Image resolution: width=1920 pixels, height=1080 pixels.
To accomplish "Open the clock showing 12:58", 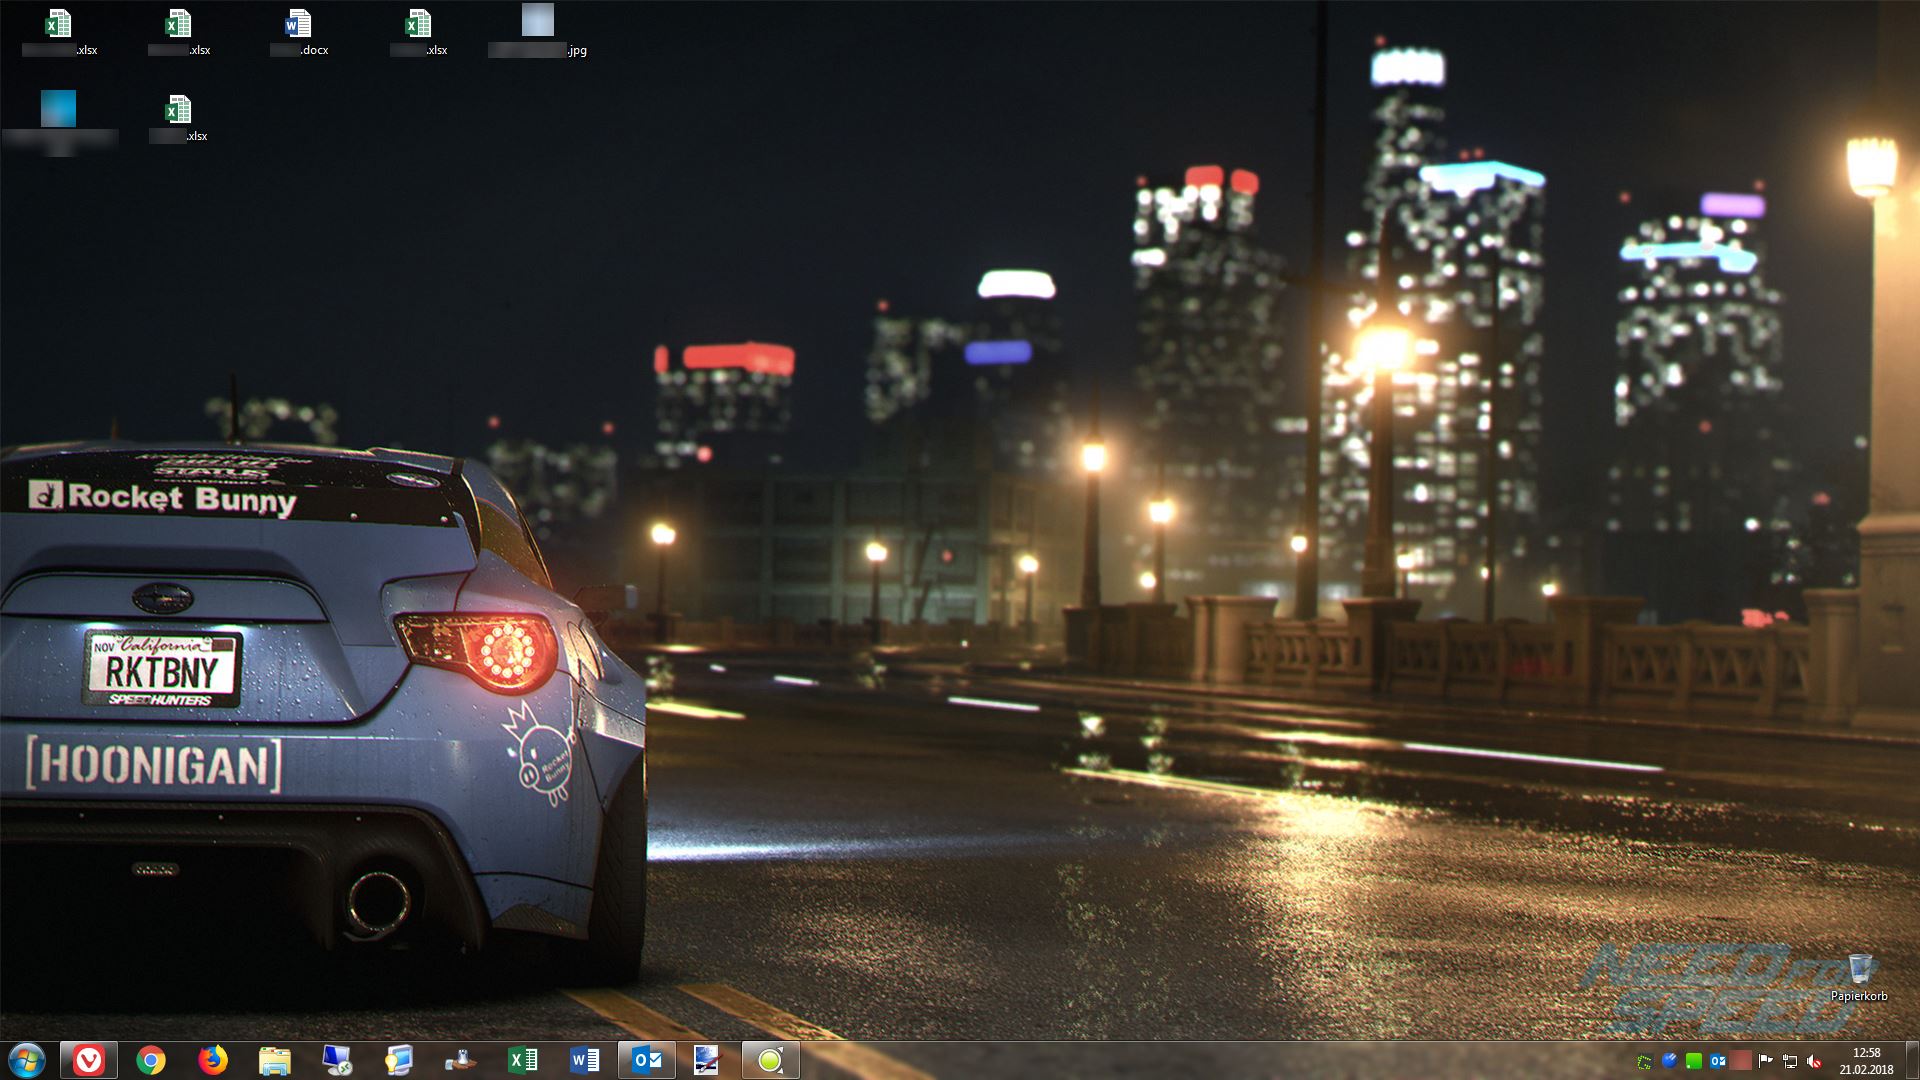I will click(1866, 1061).
